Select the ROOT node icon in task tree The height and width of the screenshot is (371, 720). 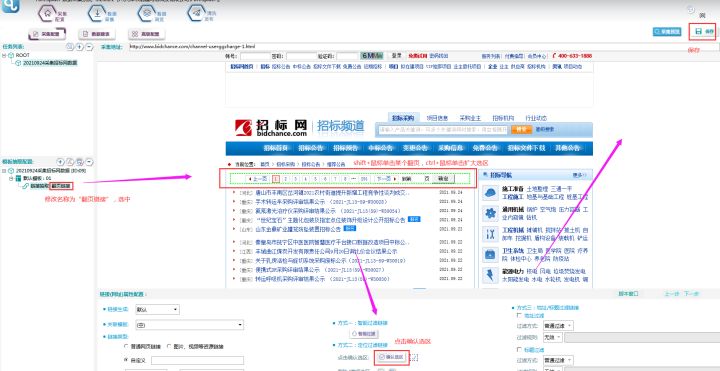[11, 55]
